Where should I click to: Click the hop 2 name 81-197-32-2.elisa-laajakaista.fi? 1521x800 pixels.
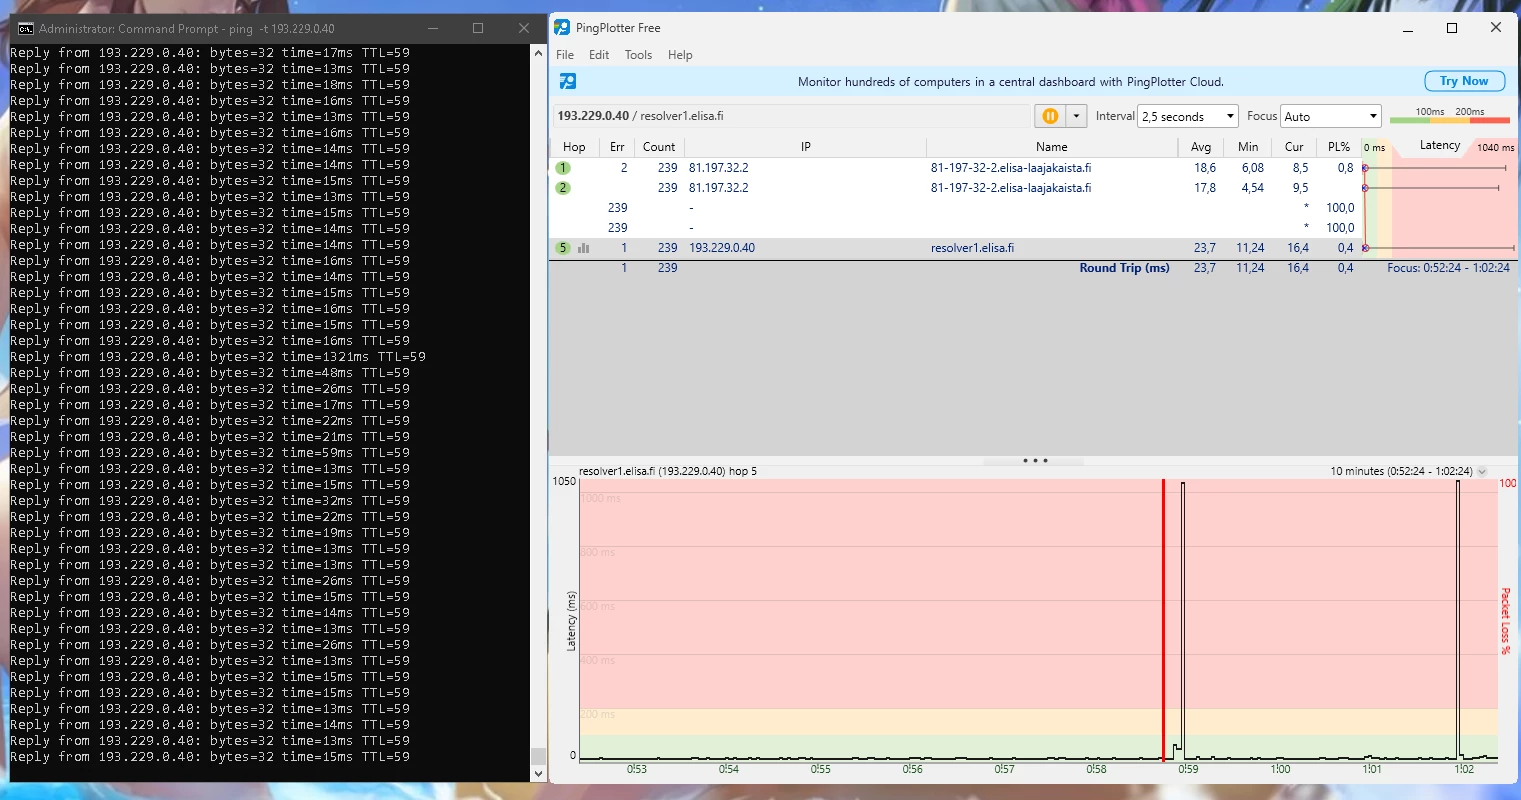pyautogui.click(x=1011, y=188)
